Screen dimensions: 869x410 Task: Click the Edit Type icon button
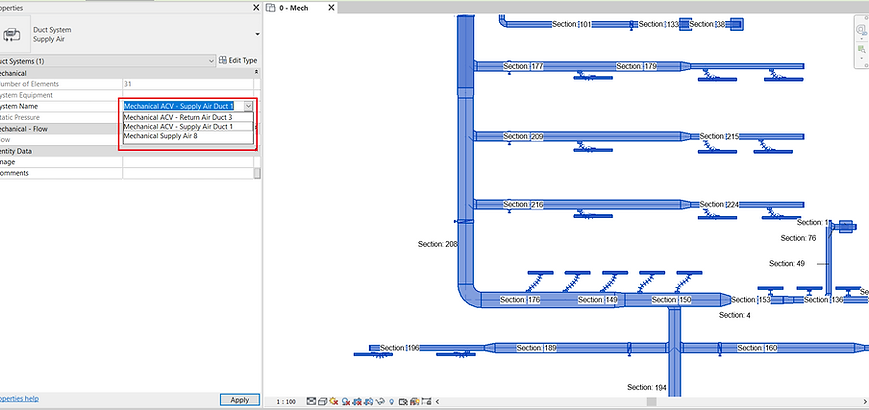pyautogui.click(x=238, y=60)
